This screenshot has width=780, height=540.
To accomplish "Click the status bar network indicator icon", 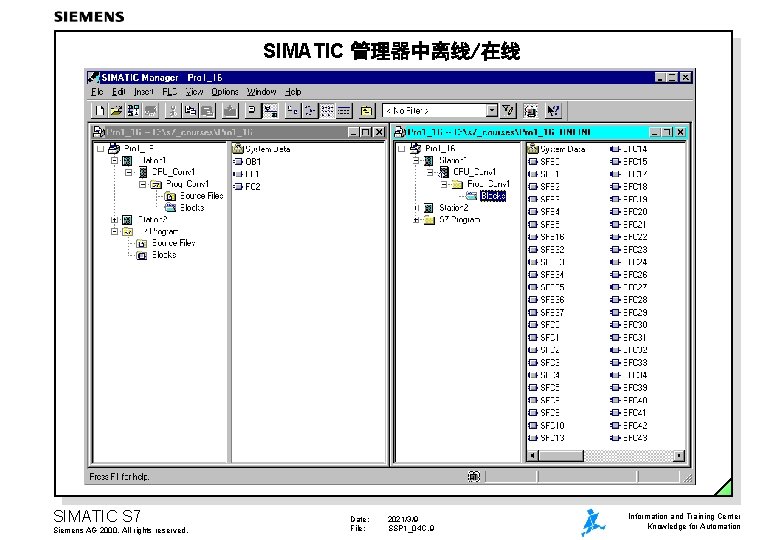I will click(x=474, y=476).
